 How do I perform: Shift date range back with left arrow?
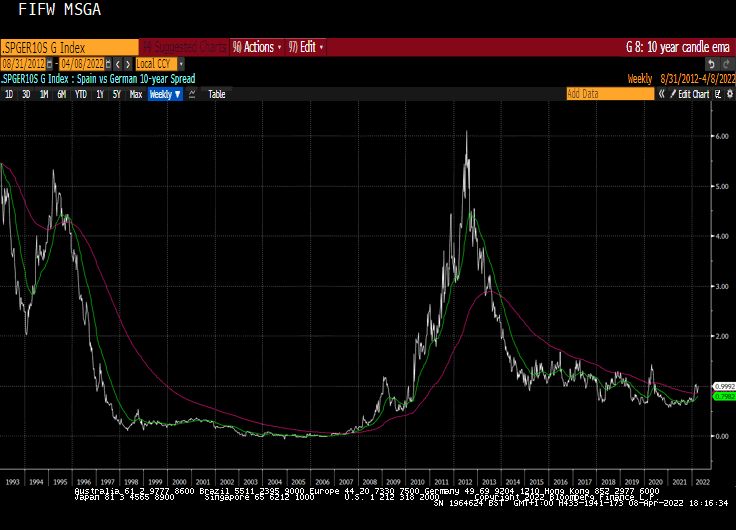(118, 64)
